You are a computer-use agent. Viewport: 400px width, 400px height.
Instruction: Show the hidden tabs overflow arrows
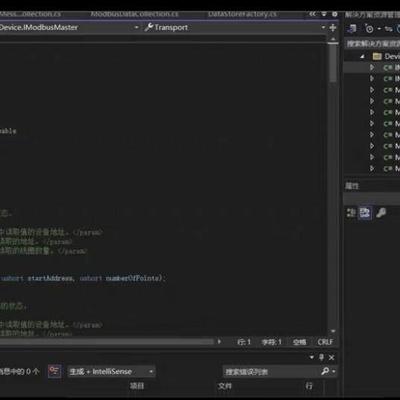312,14
